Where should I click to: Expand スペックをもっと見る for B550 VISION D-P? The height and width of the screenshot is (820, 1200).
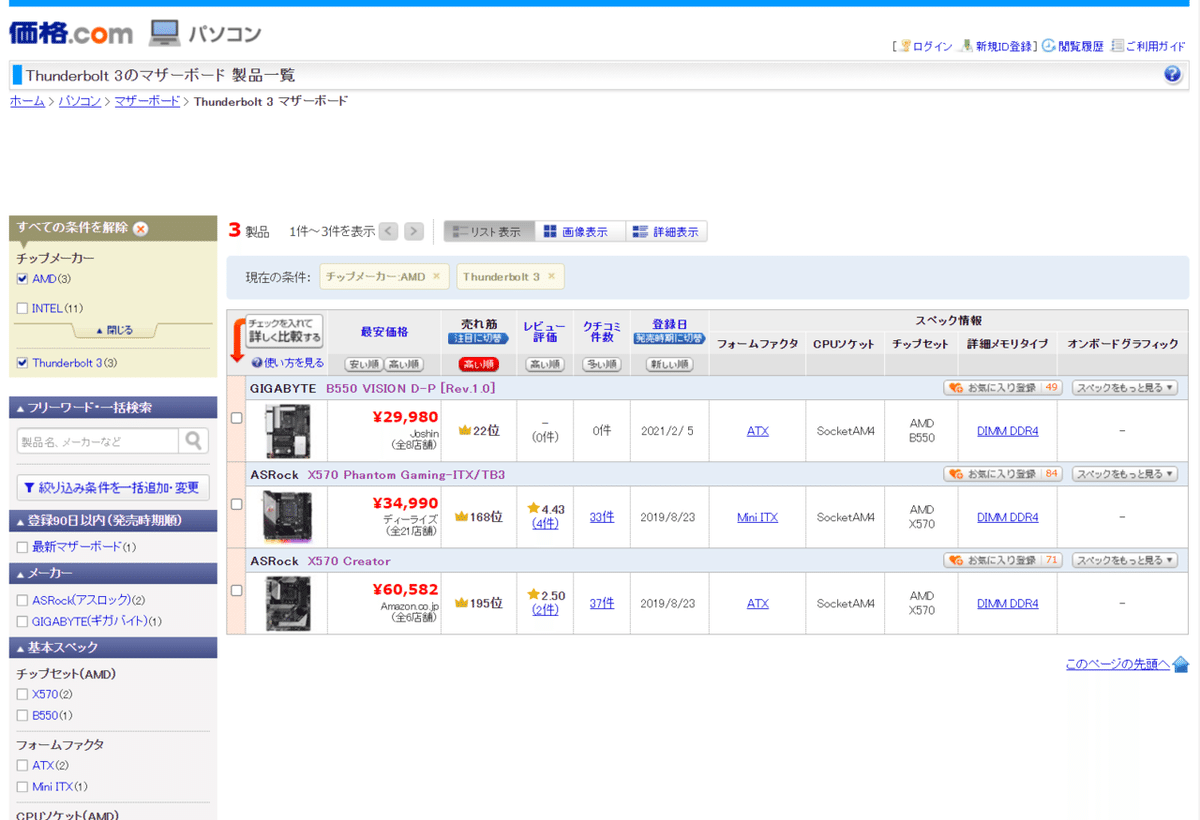click(1125, 388)
